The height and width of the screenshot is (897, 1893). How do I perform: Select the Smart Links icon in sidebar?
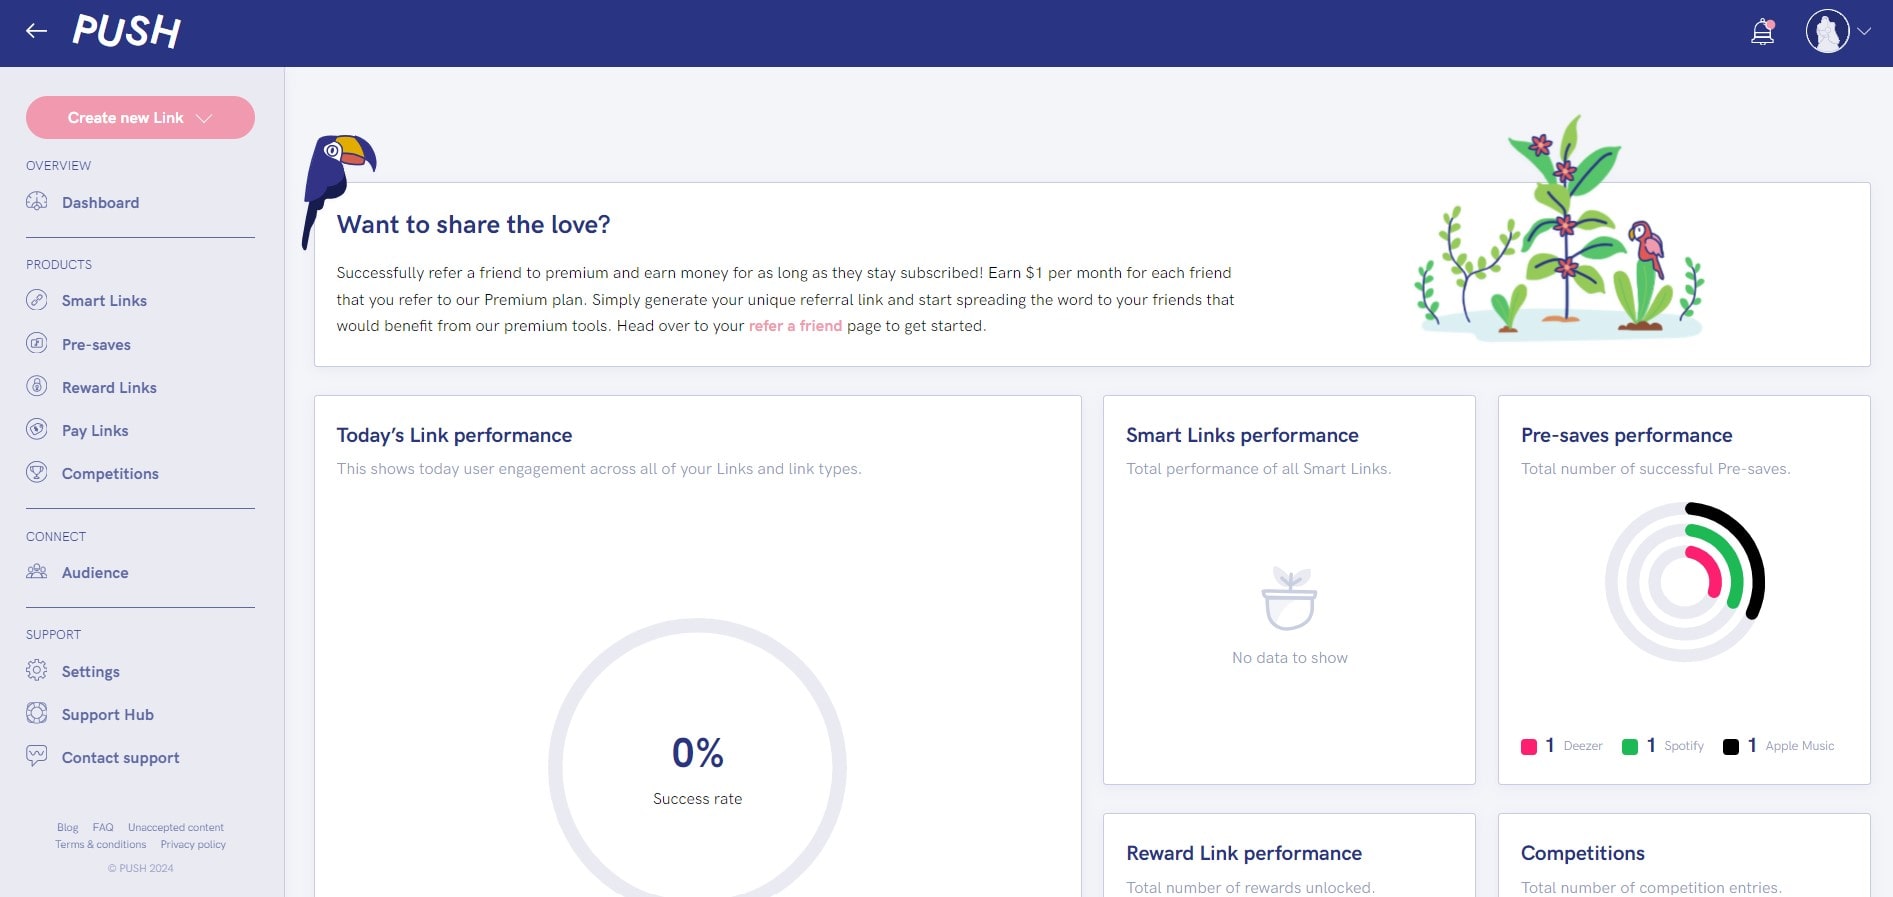coord(37,300)
